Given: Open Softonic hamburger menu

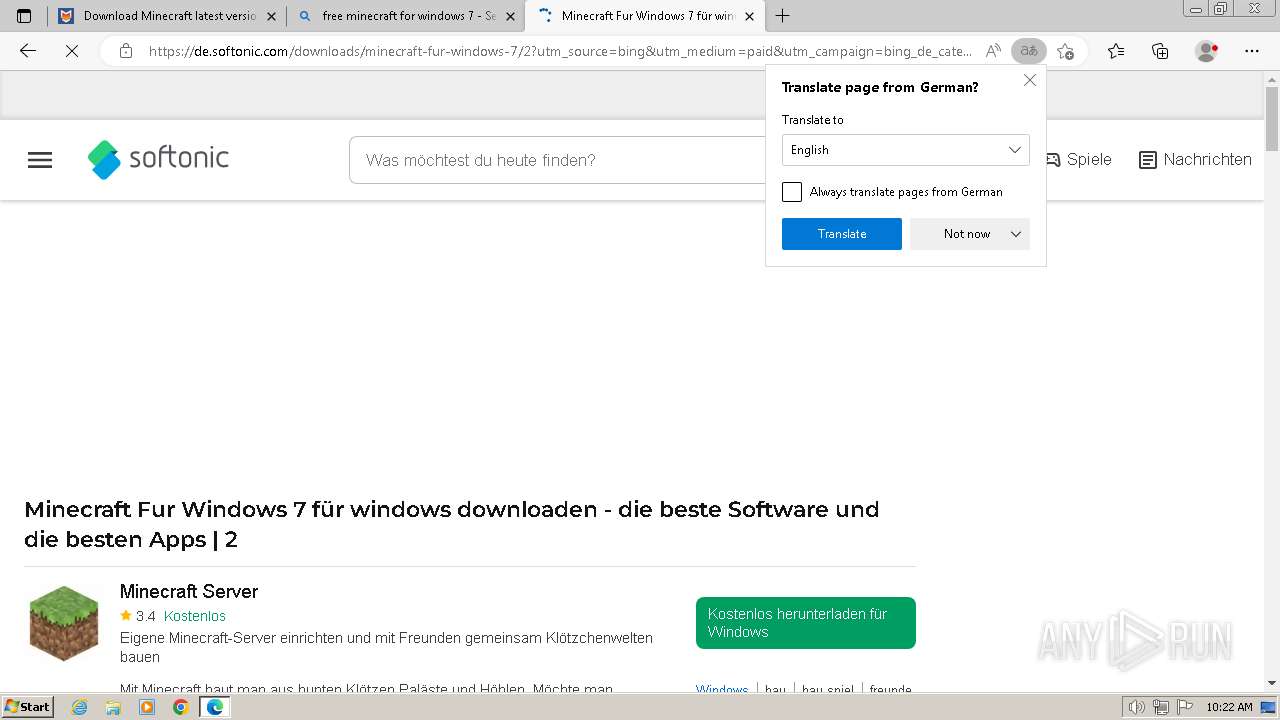Looking at the screenshot, I should [40, 160].
